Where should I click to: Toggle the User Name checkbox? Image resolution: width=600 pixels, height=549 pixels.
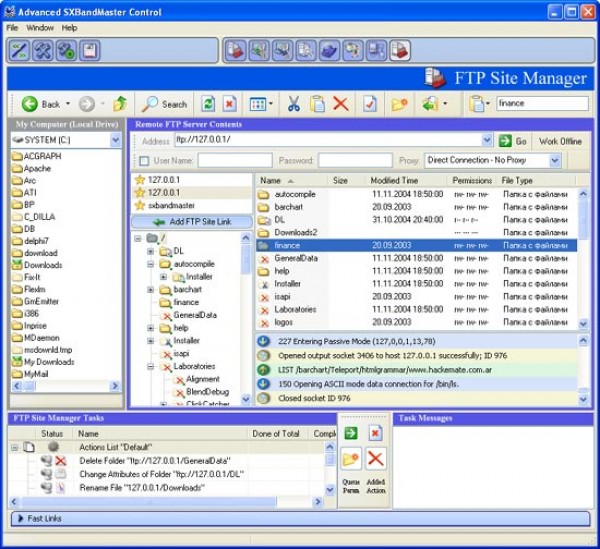coord(144,160)
